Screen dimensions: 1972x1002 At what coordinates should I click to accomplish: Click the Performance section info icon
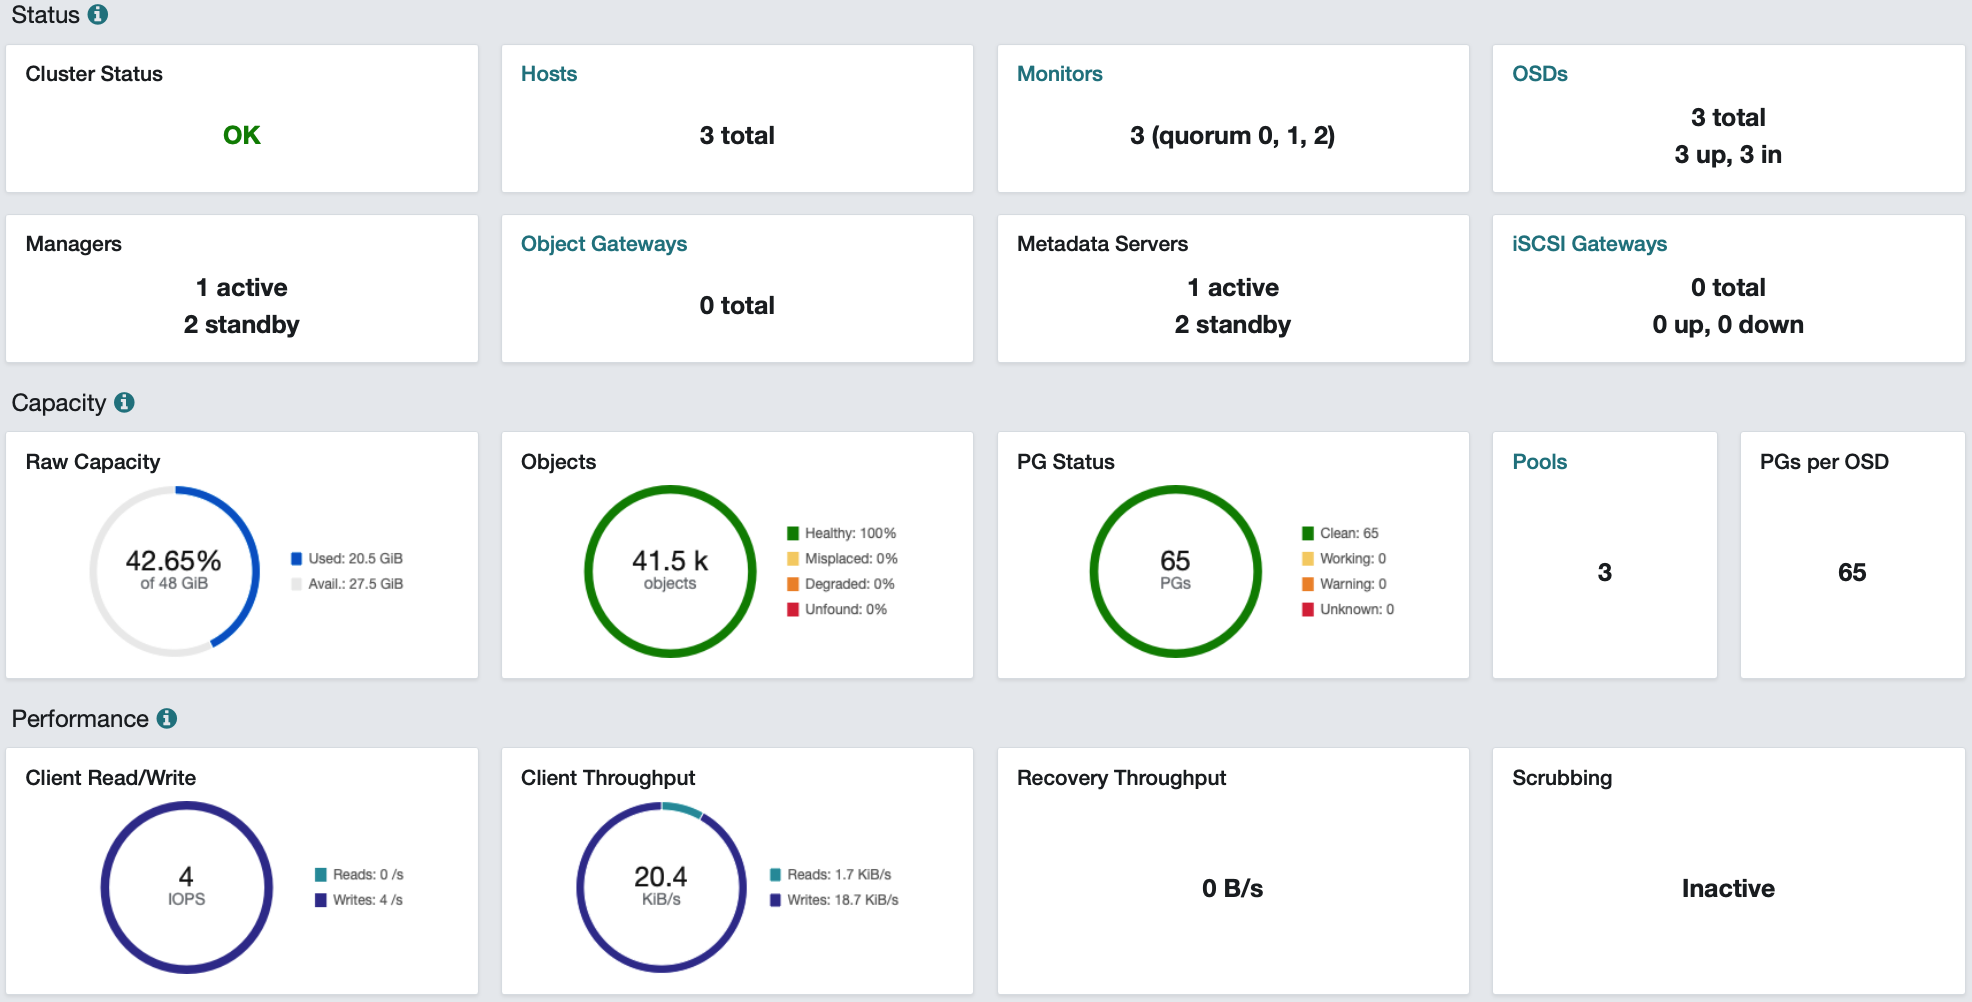pos(167,718)
